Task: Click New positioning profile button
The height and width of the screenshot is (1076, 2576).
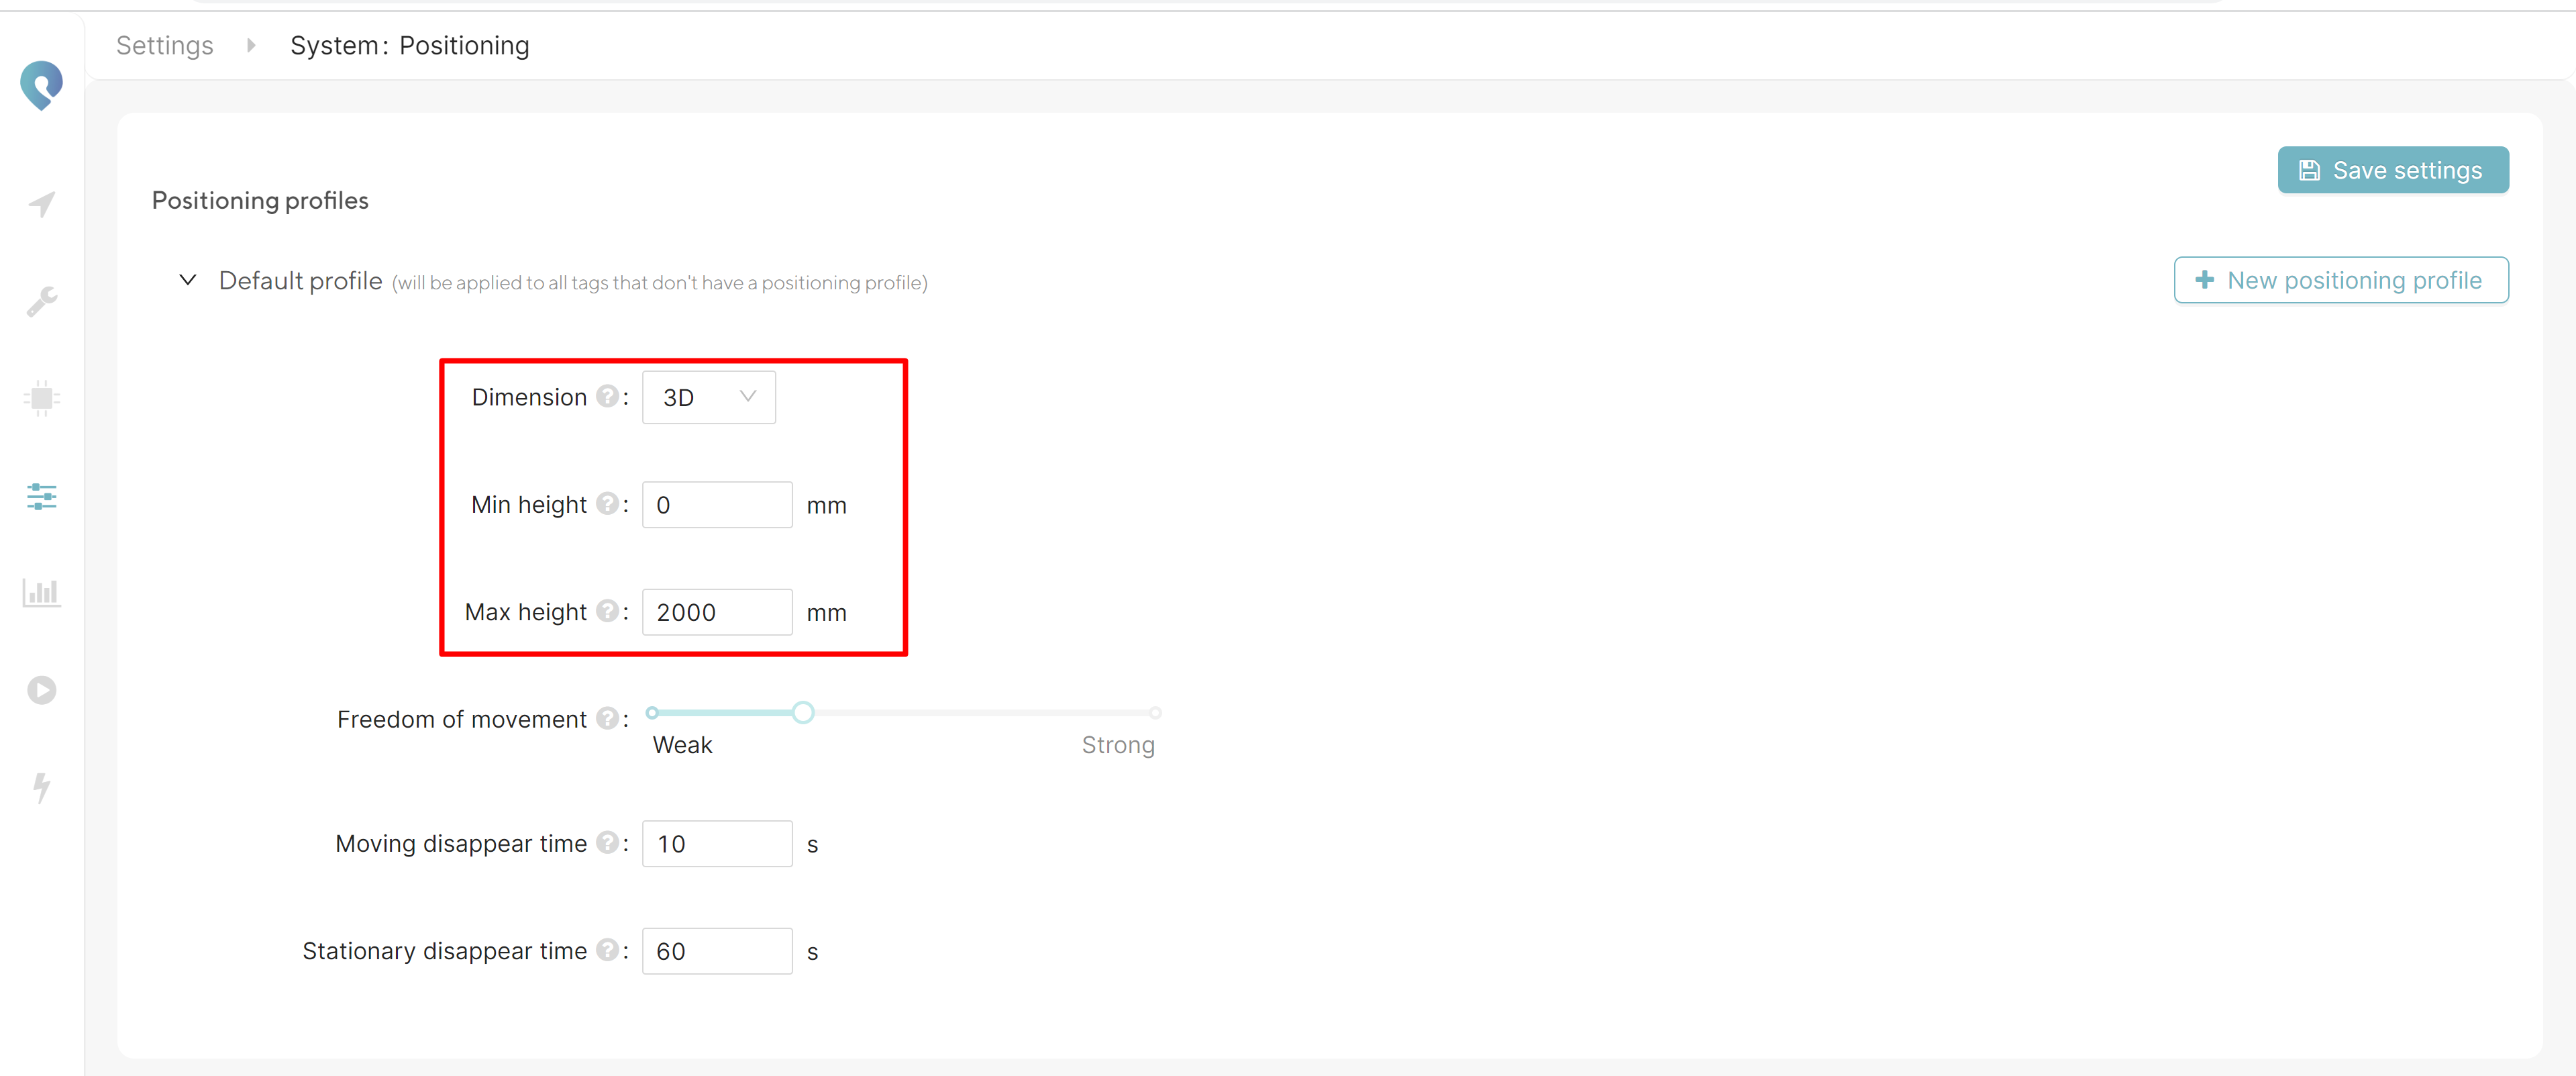Action: click(x=2340, y=280)
